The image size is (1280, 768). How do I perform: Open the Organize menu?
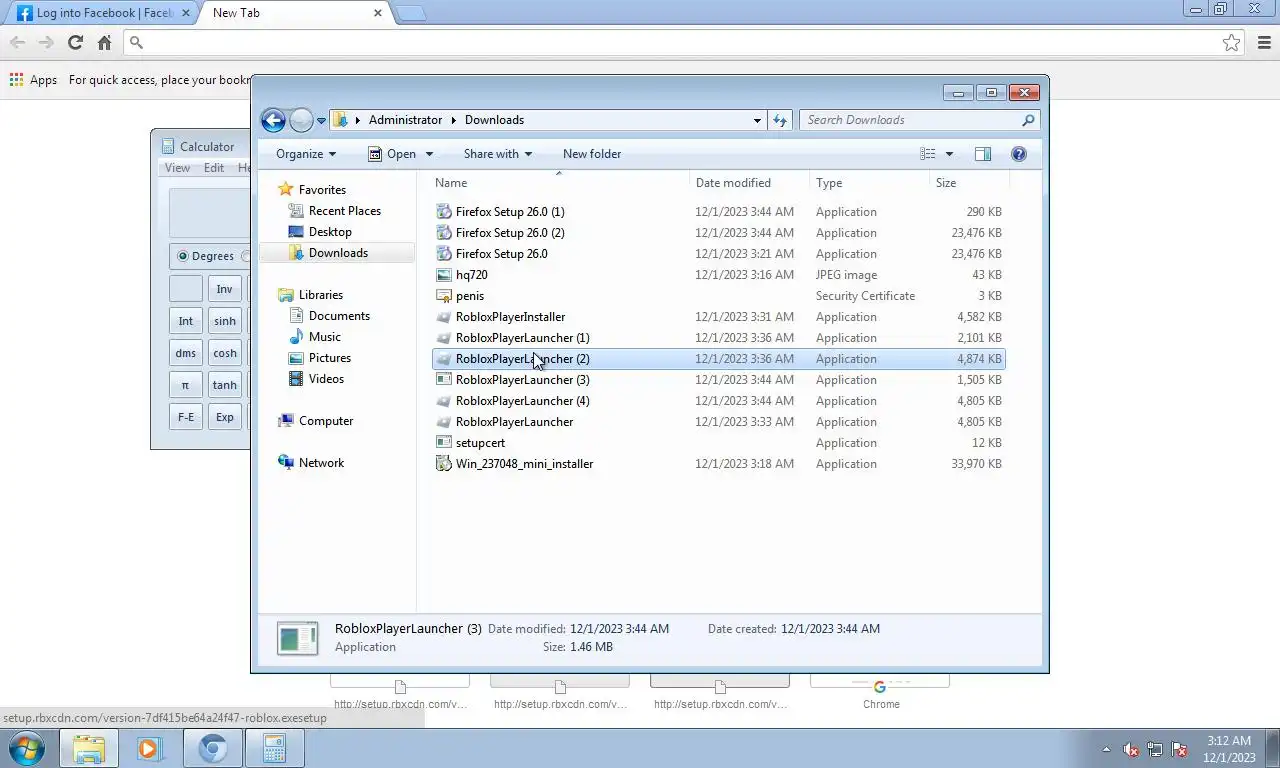(x=306, y=154)
